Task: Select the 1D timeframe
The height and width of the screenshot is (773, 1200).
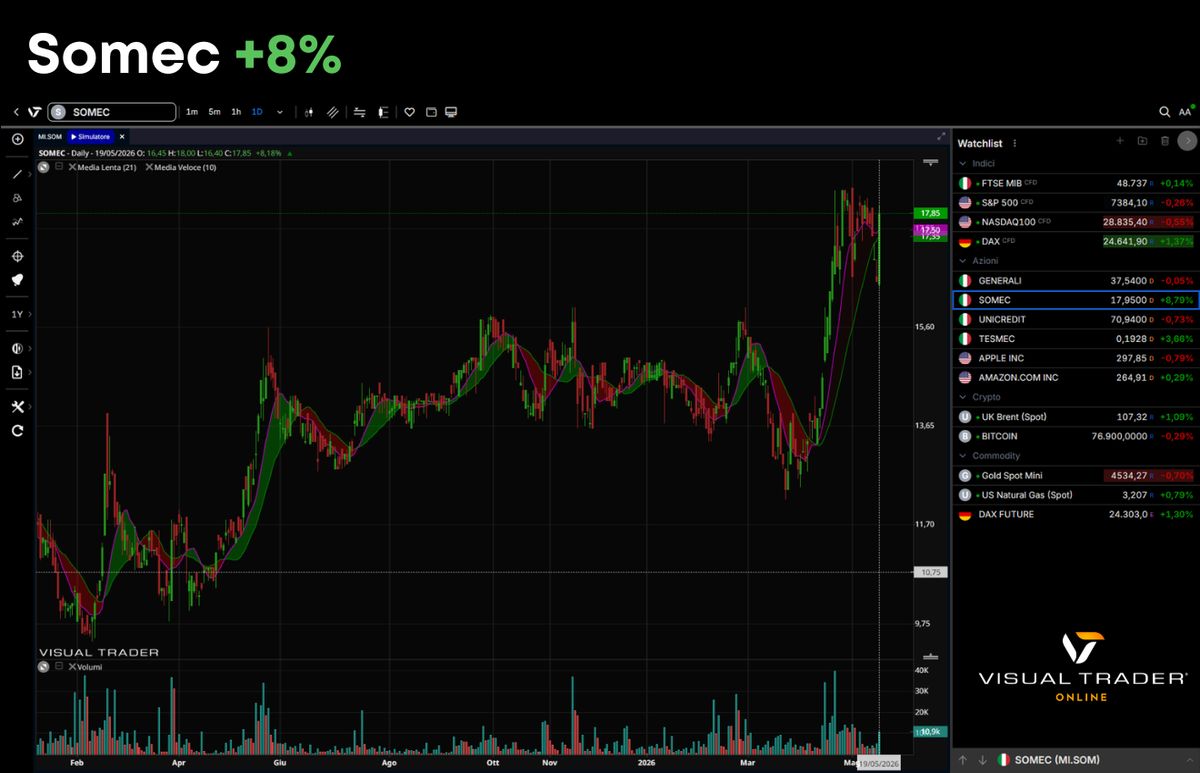Action: (257, 112)
